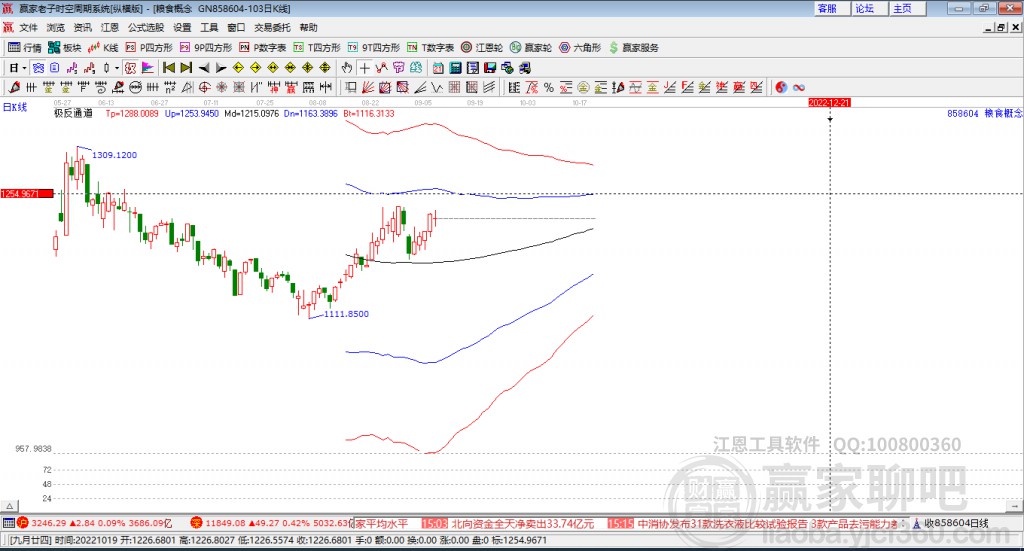Select the percent sign tool
1024x551 pixels.
(549, 87)
